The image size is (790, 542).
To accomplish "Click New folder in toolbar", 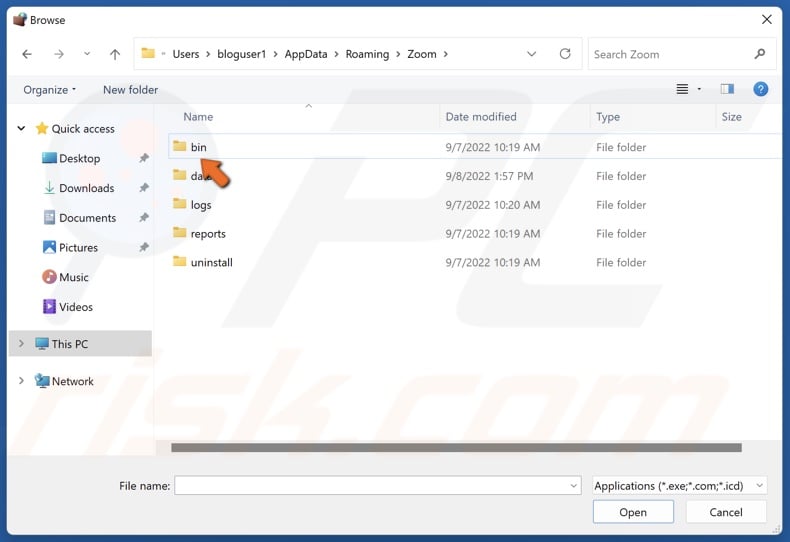I will 130,89.
